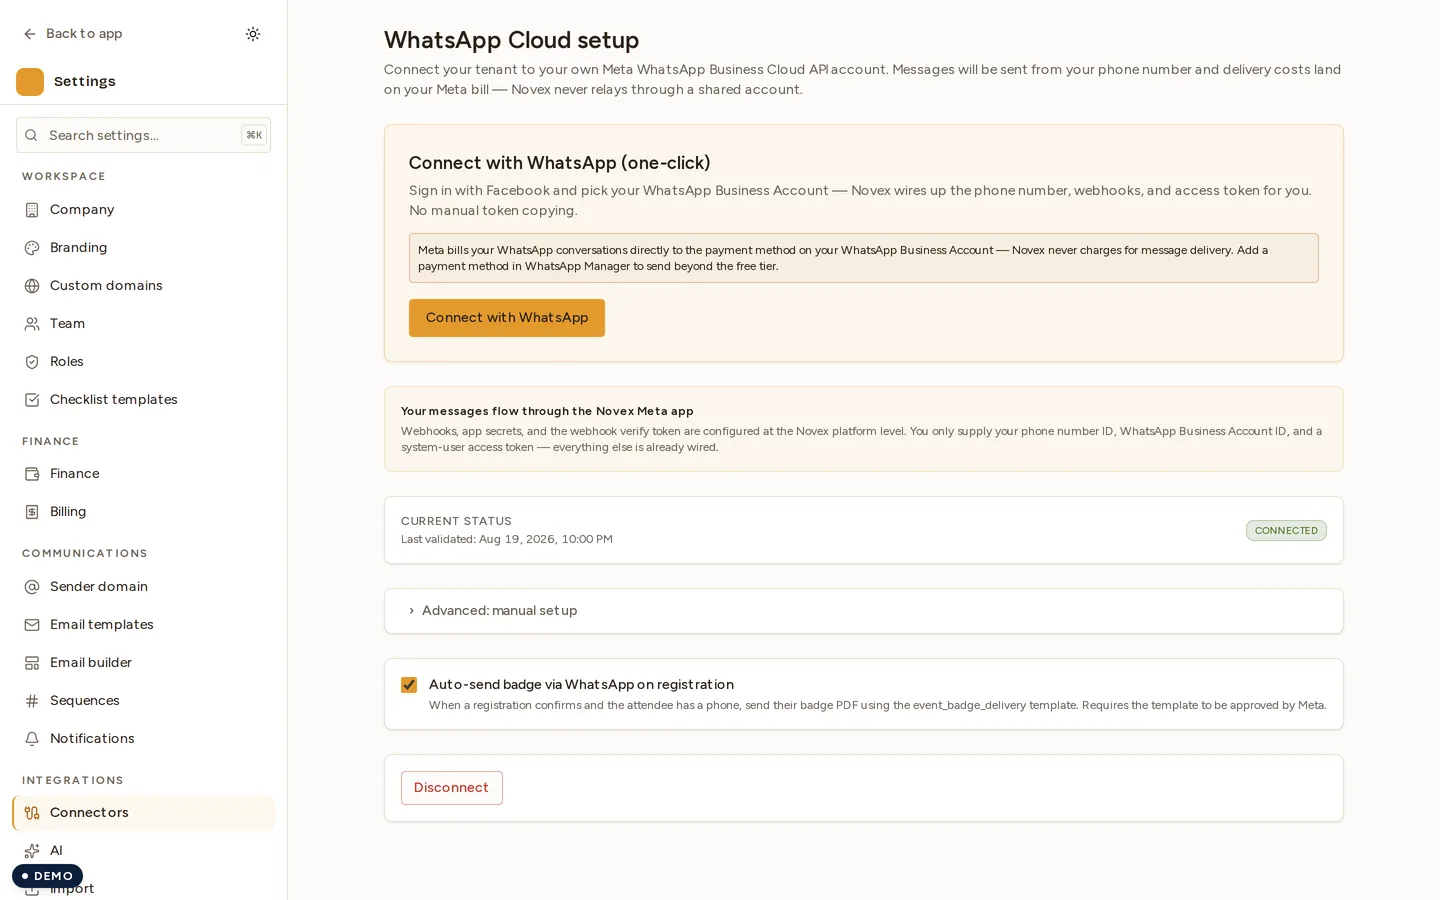
Task: Click the Email builder layout icon
Action: point(32,663)
